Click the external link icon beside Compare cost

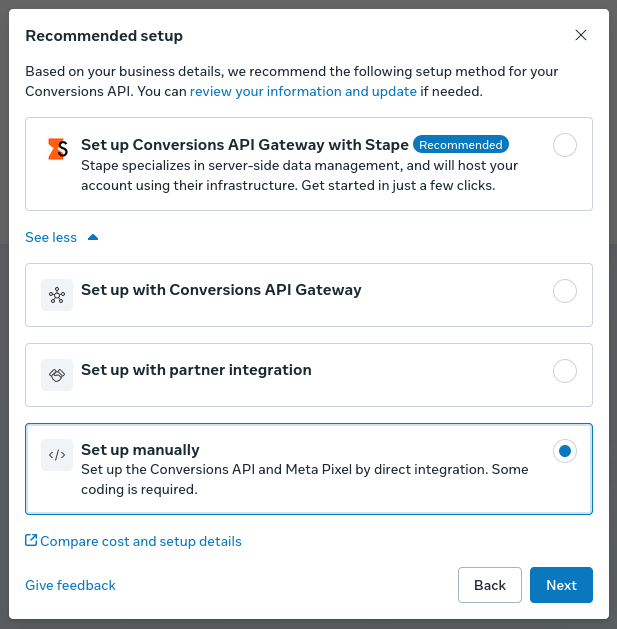pyautogui.click(x=31, y=540)
